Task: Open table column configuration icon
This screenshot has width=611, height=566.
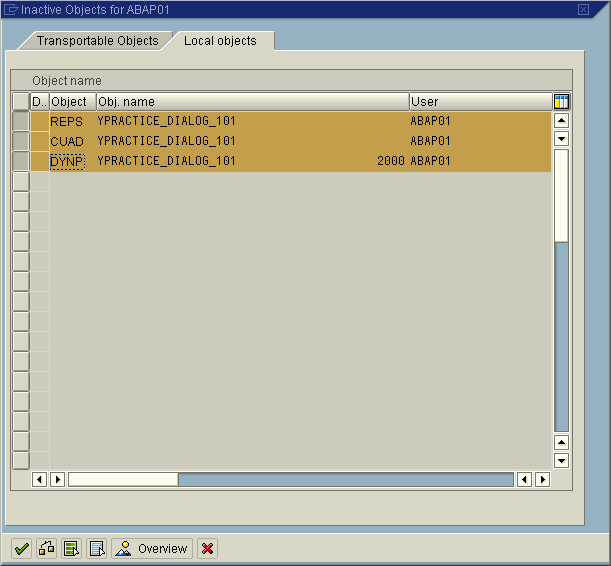Action: [561, 101]
